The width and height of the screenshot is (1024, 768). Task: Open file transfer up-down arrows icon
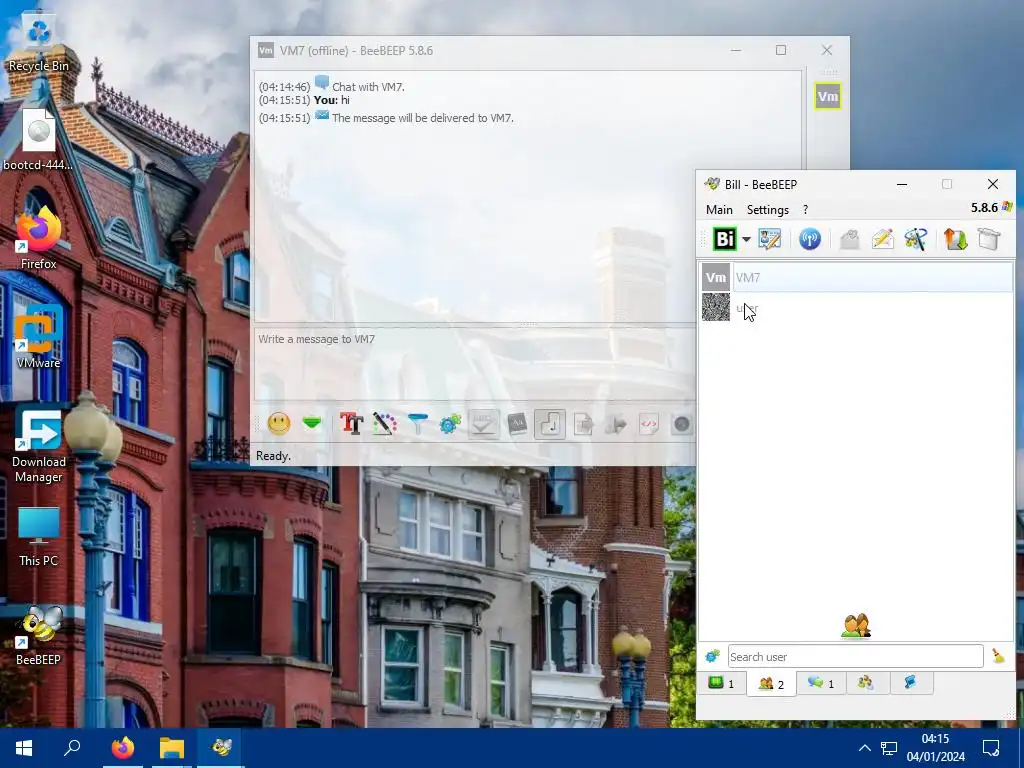pos(955,239)
